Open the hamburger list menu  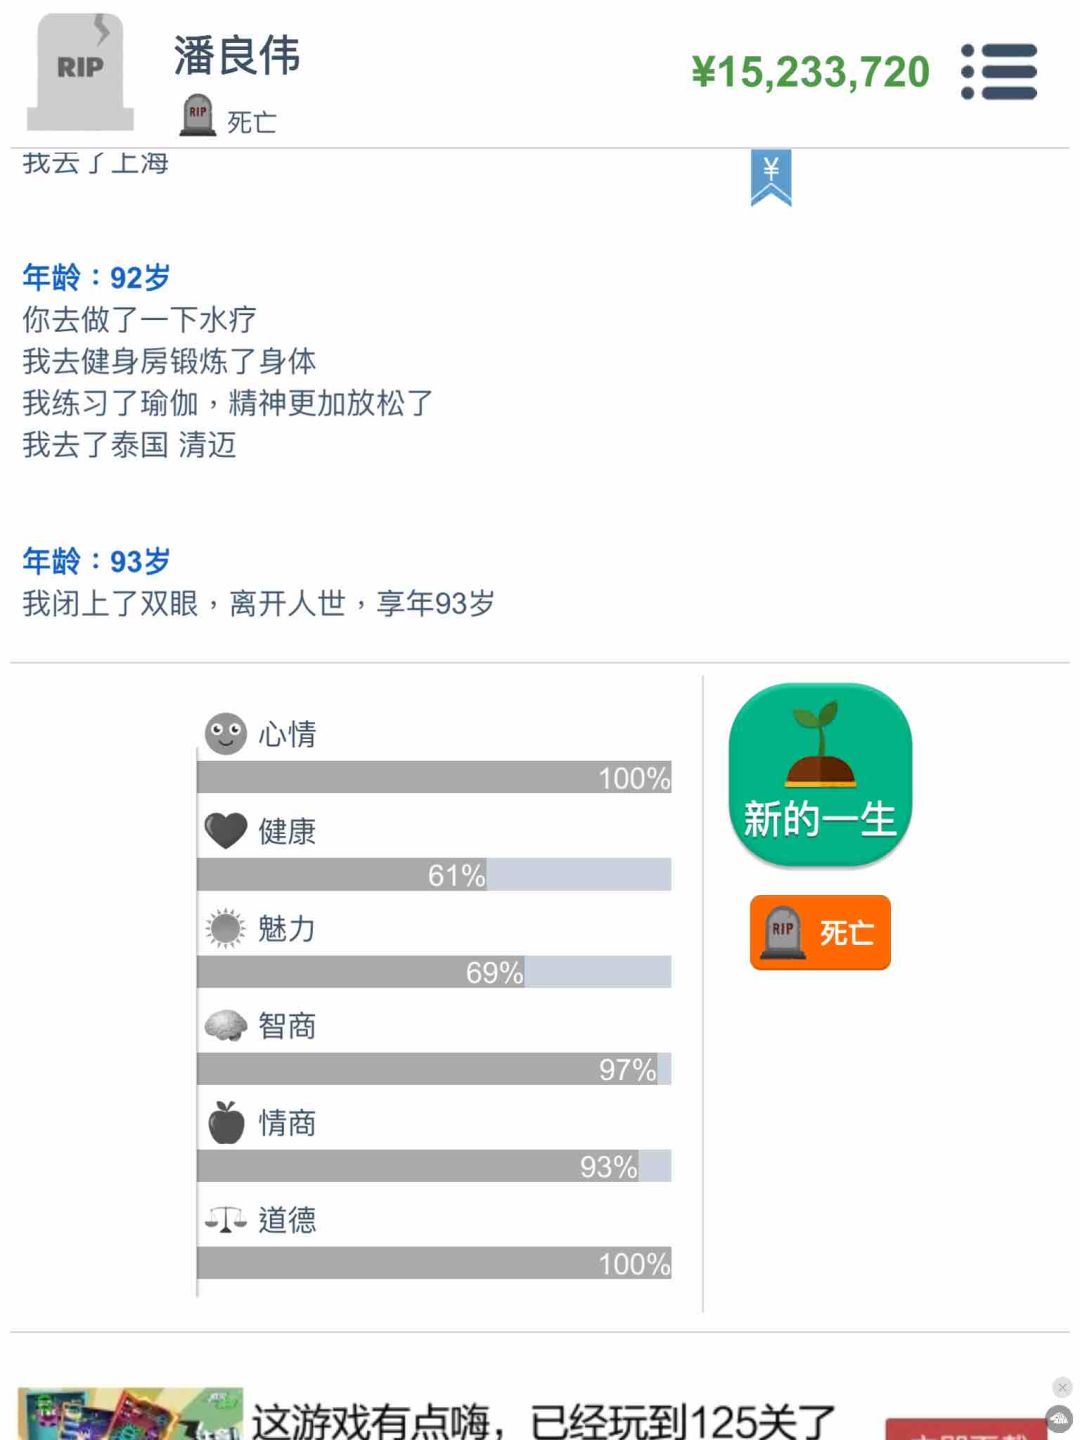coord(999,71)
